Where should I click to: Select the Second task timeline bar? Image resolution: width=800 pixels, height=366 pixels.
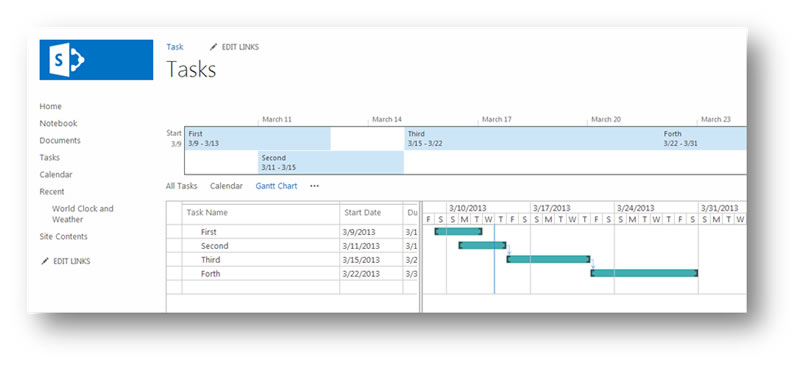click(x=331, y=162)
